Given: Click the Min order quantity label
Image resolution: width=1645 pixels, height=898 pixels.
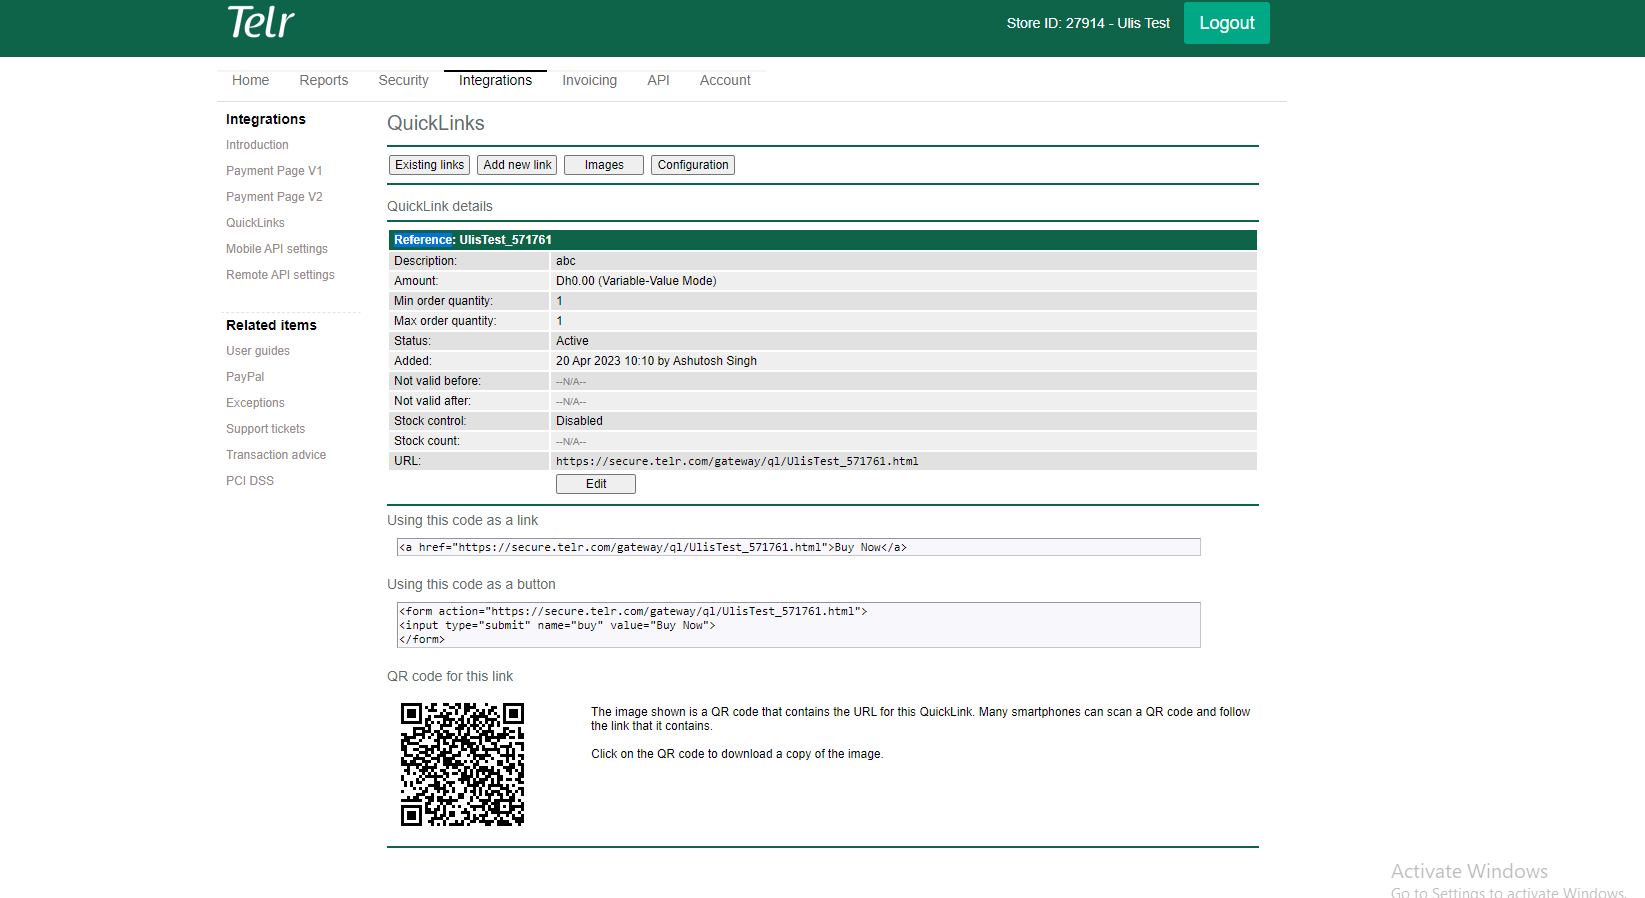Looking at the screenshot, I should point(443,301).
